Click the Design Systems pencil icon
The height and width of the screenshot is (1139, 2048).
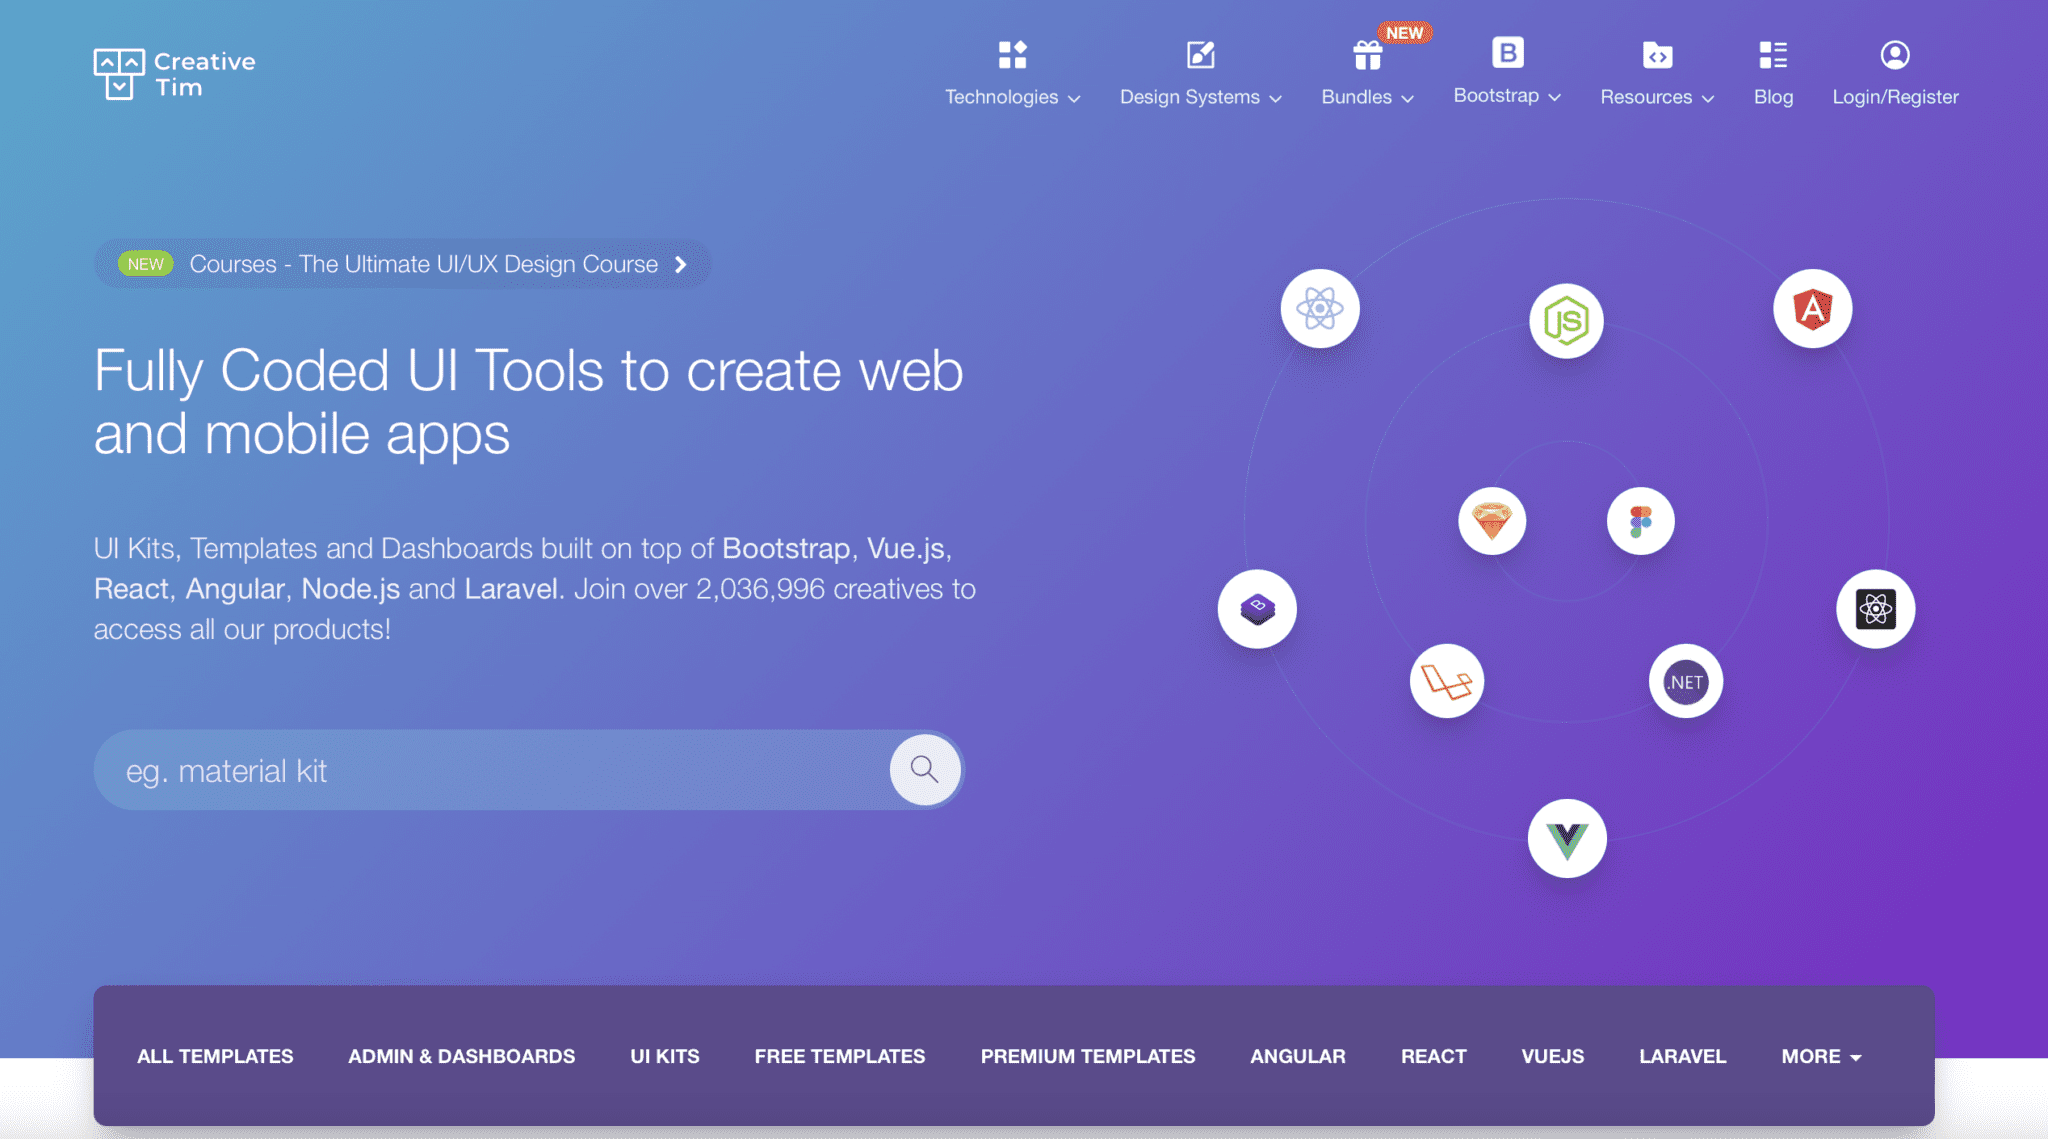(1200, 54)
